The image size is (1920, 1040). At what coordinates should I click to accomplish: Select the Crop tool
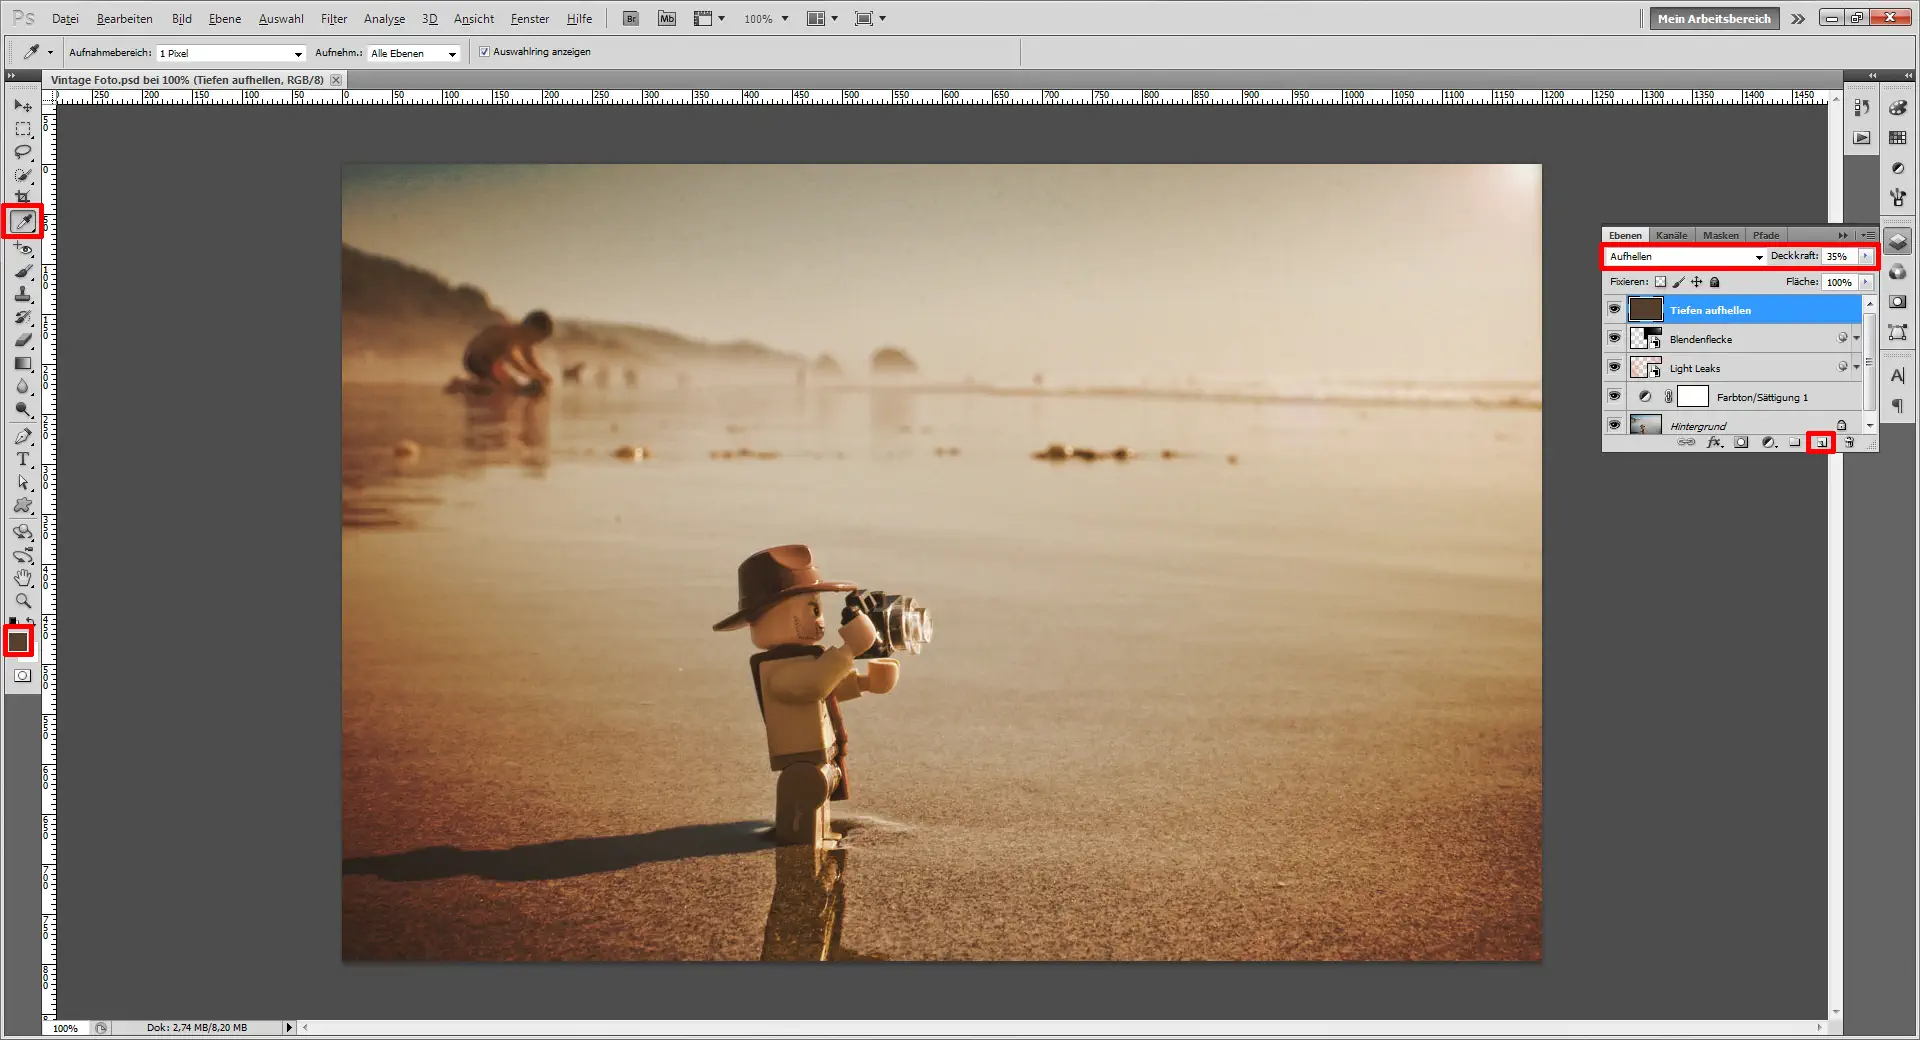23,197
